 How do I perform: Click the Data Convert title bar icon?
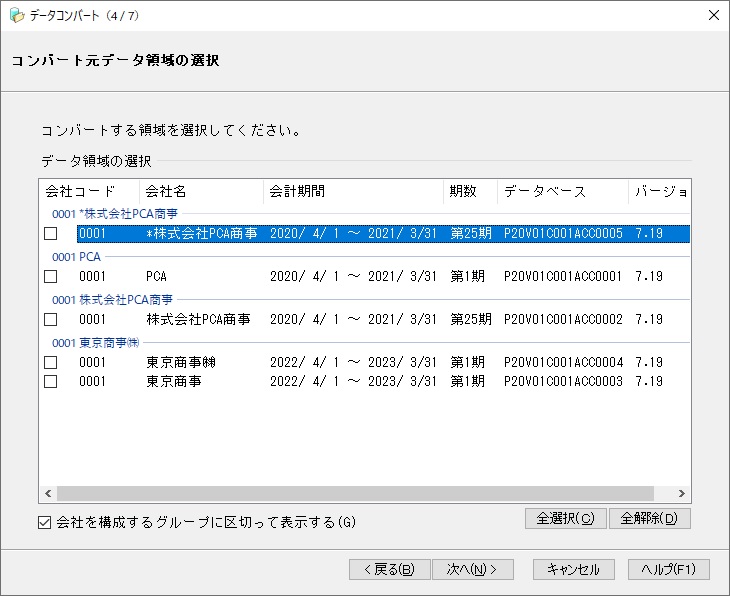click(17, 15)
